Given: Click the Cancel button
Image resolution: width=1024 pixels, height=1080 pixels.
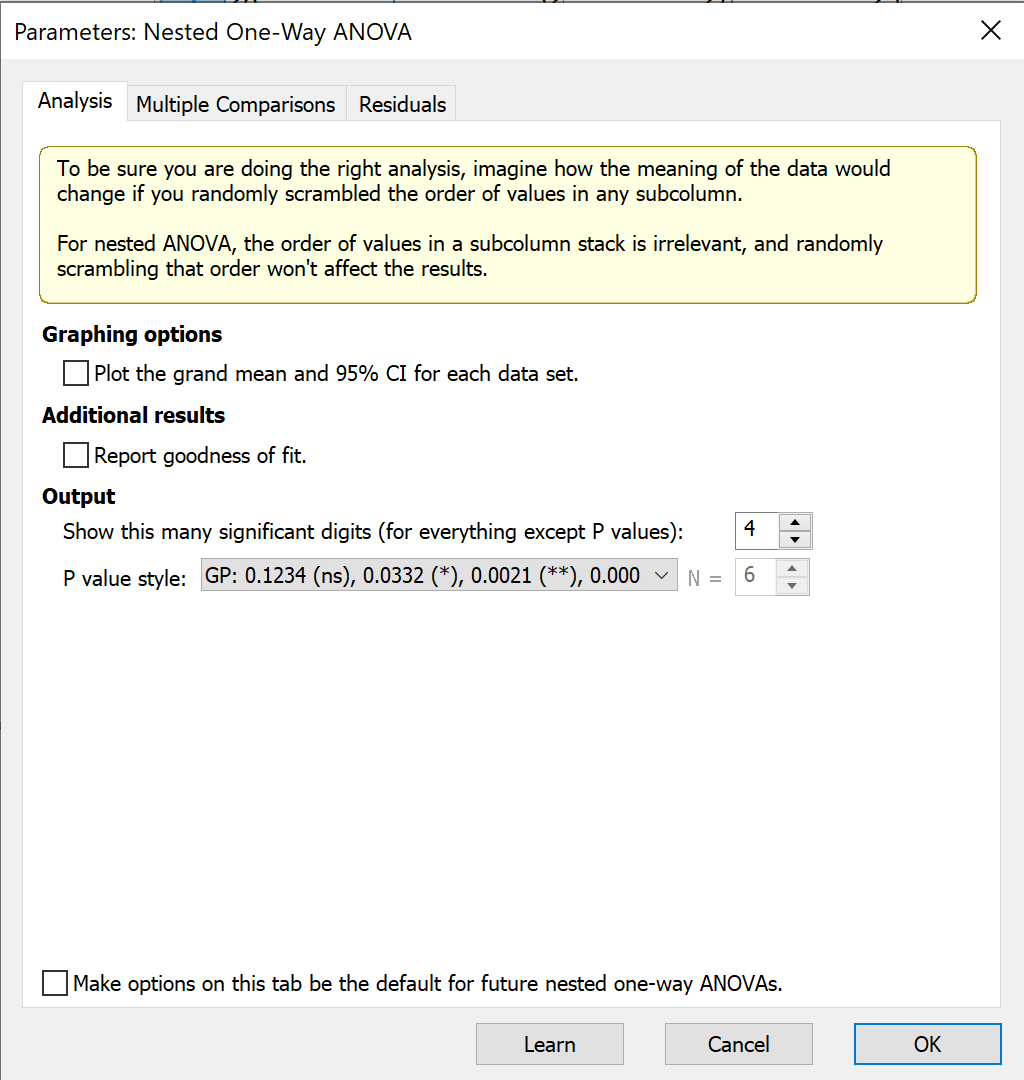Looking at the screenshot, I should [x=738, y=1044].
